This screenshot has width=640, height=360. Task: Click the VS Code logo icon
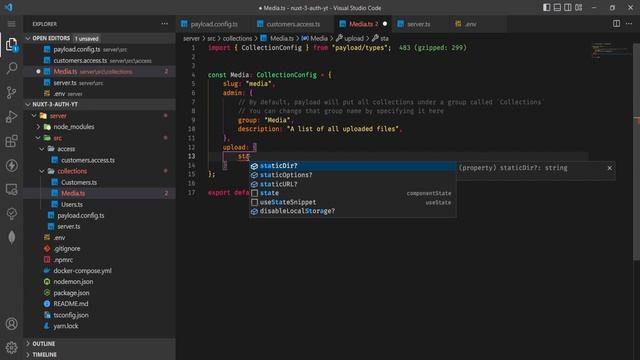click(9, 7)
